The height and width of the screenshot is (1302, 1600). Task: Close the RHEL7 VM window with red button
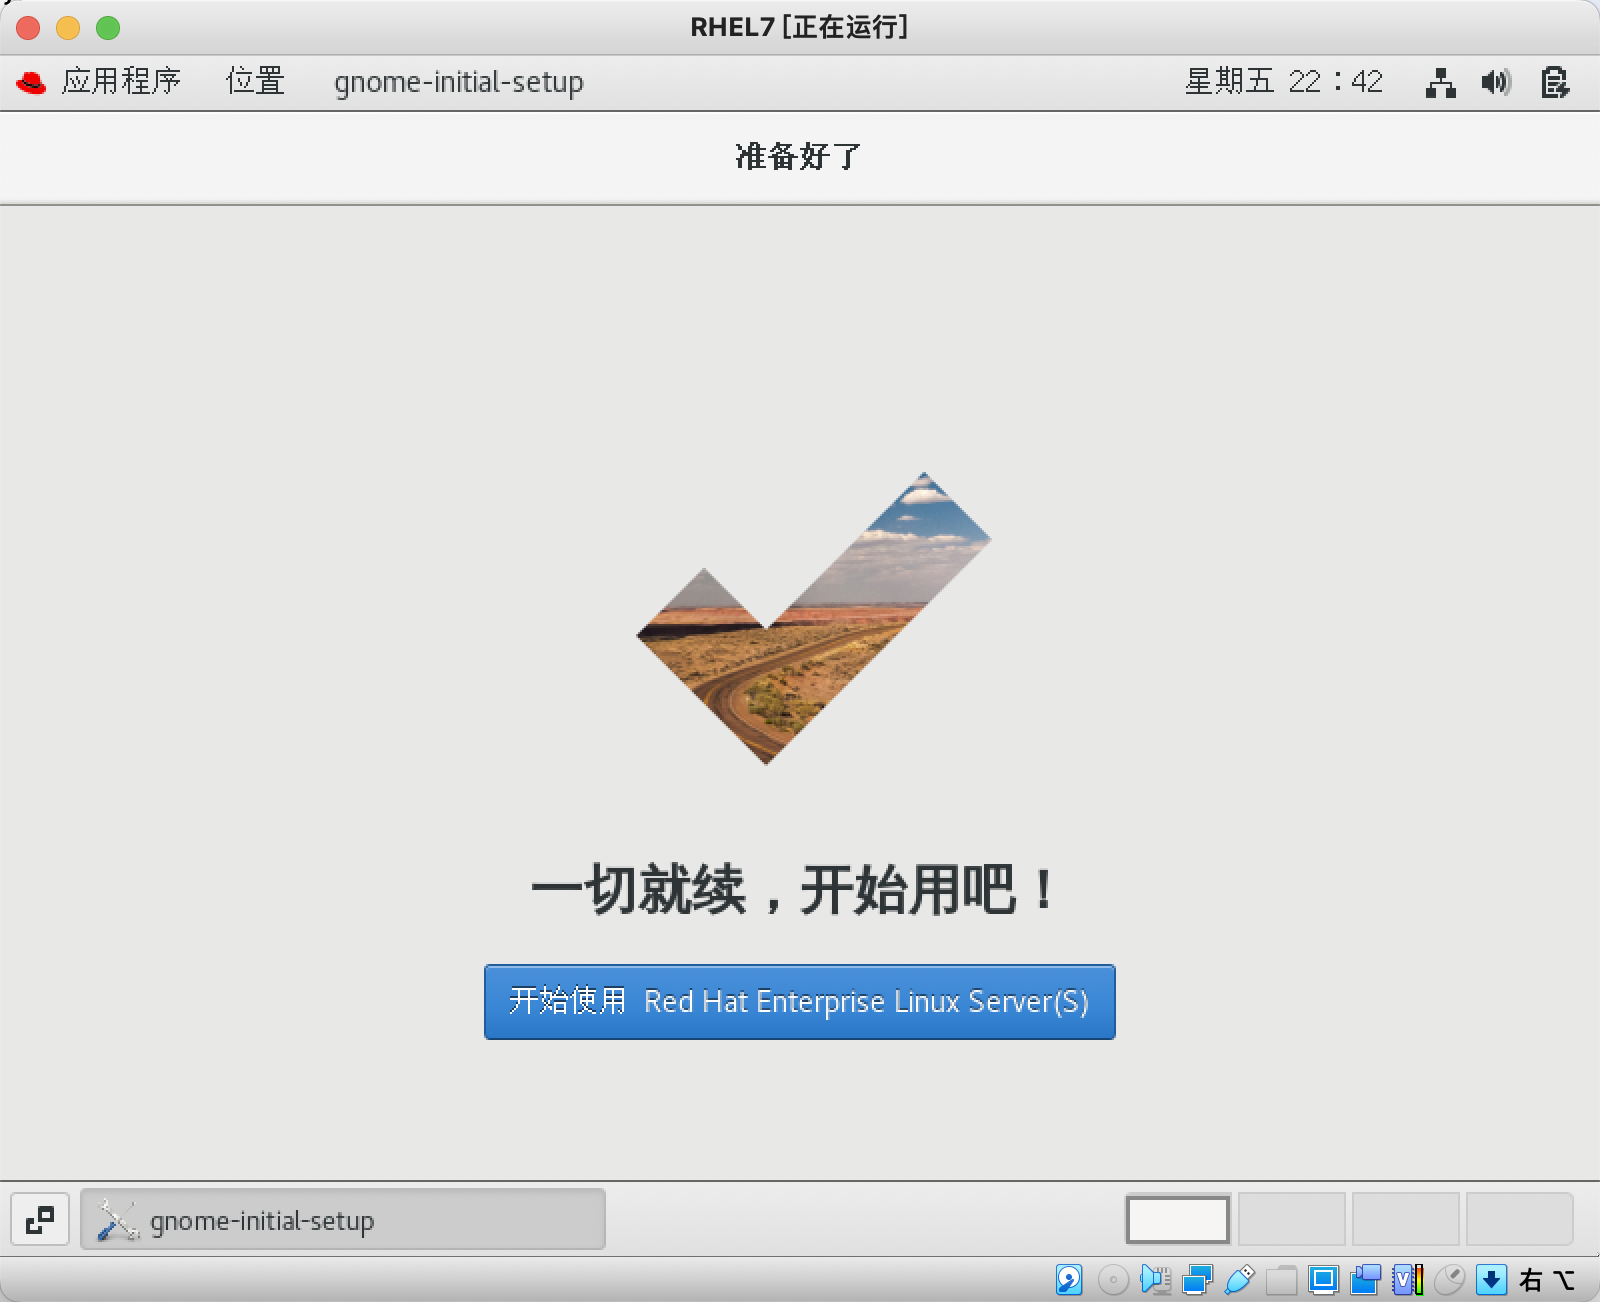click(x=28, y=28)
